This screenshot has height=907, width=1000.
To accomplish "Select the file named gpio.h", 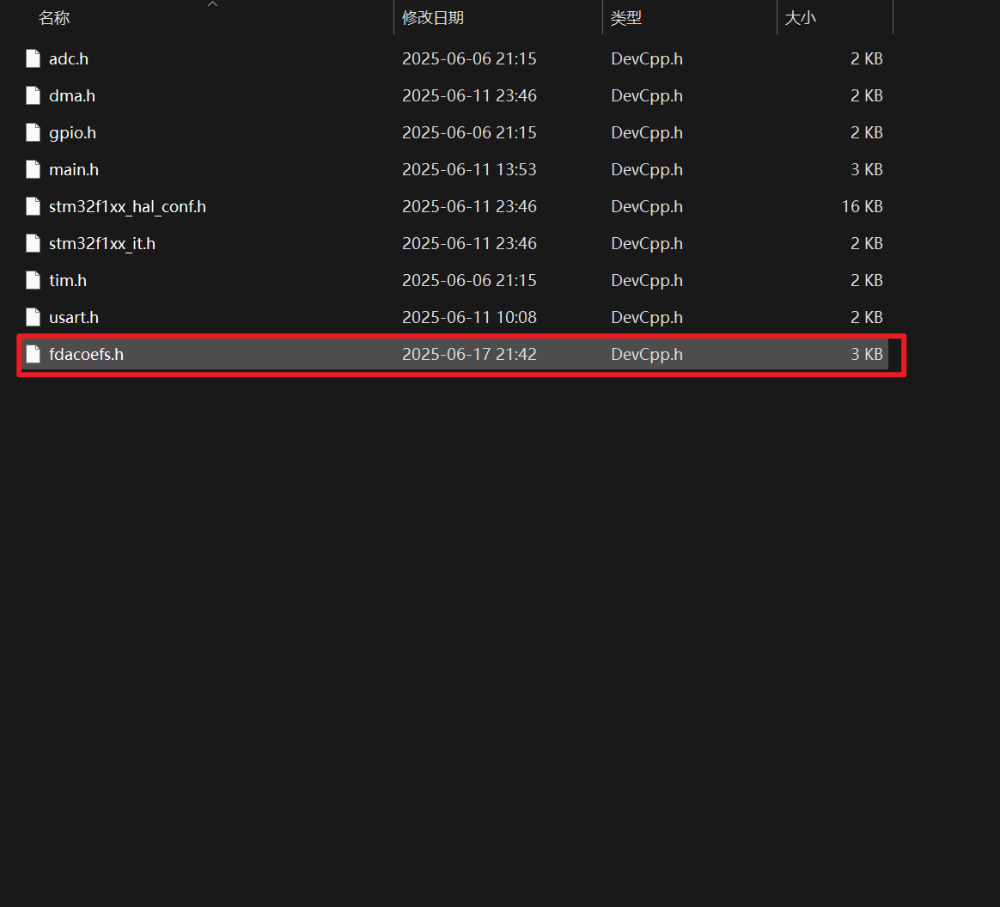I will pos(73,133).
